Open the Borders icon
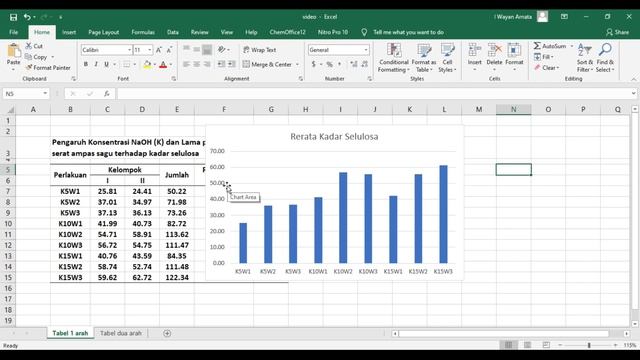Screen dimensions: 640x360 (x=127, y=64)
